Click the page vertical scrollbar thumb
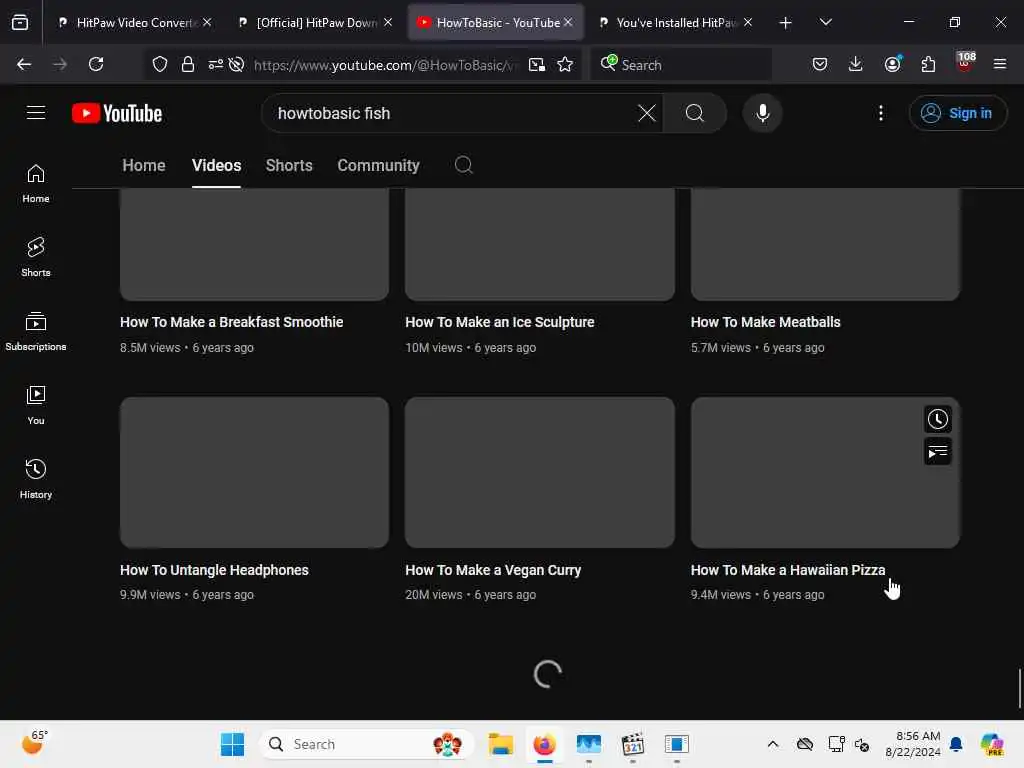Screen dimensions: 1024x768 click(x=1020, y=688)
